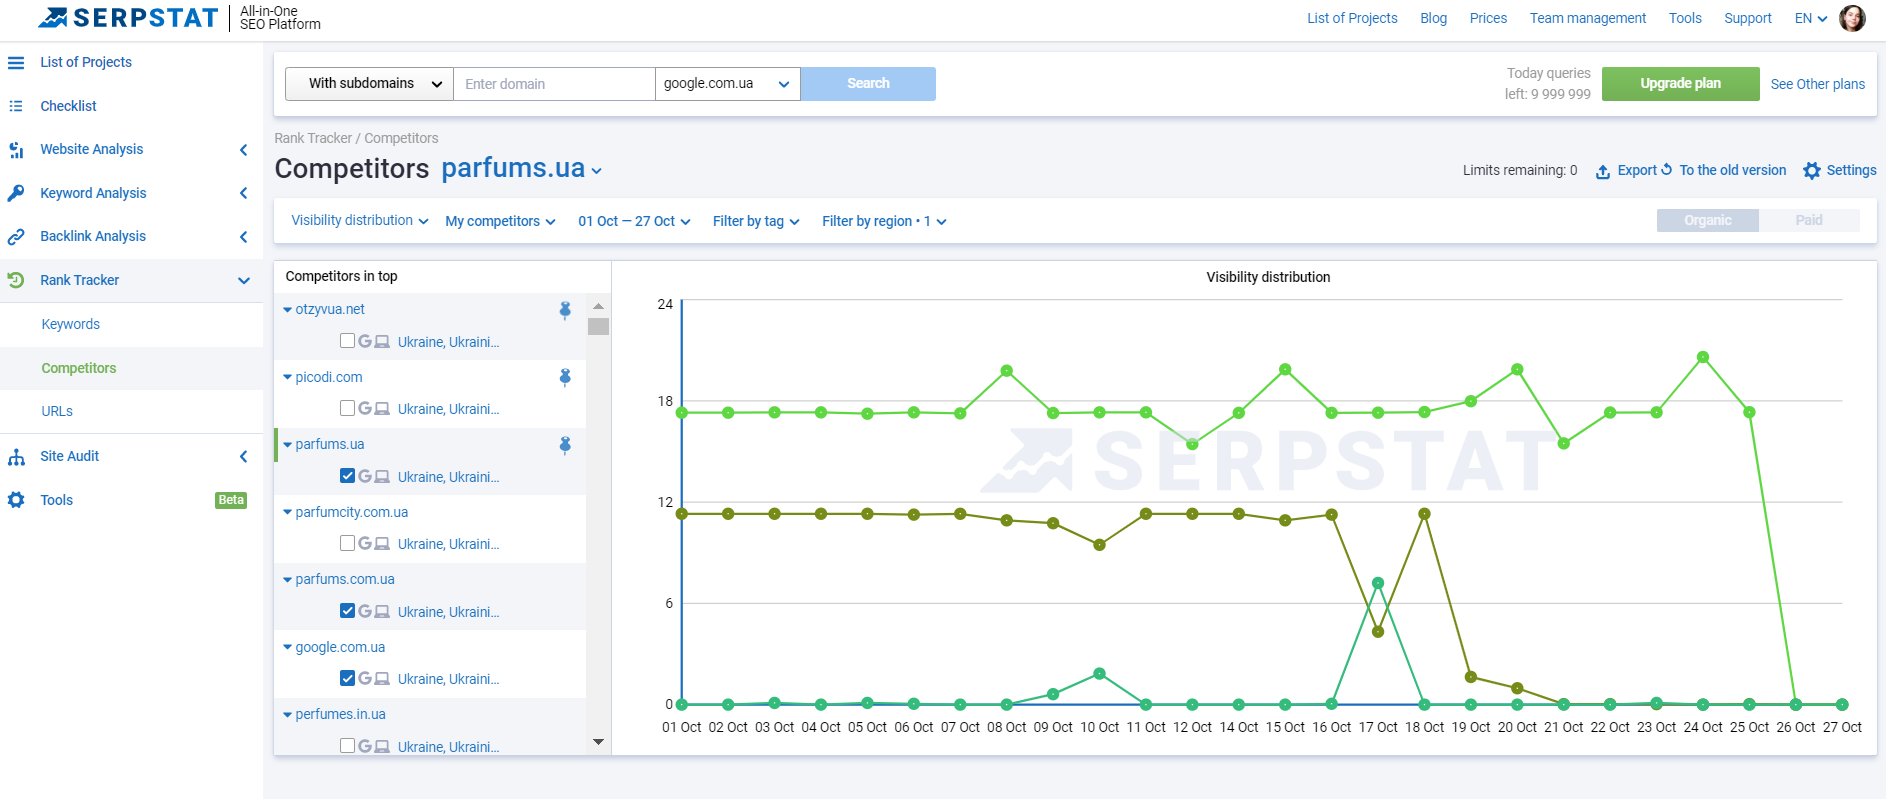Open Keywords under Rank Tracker

71,324
